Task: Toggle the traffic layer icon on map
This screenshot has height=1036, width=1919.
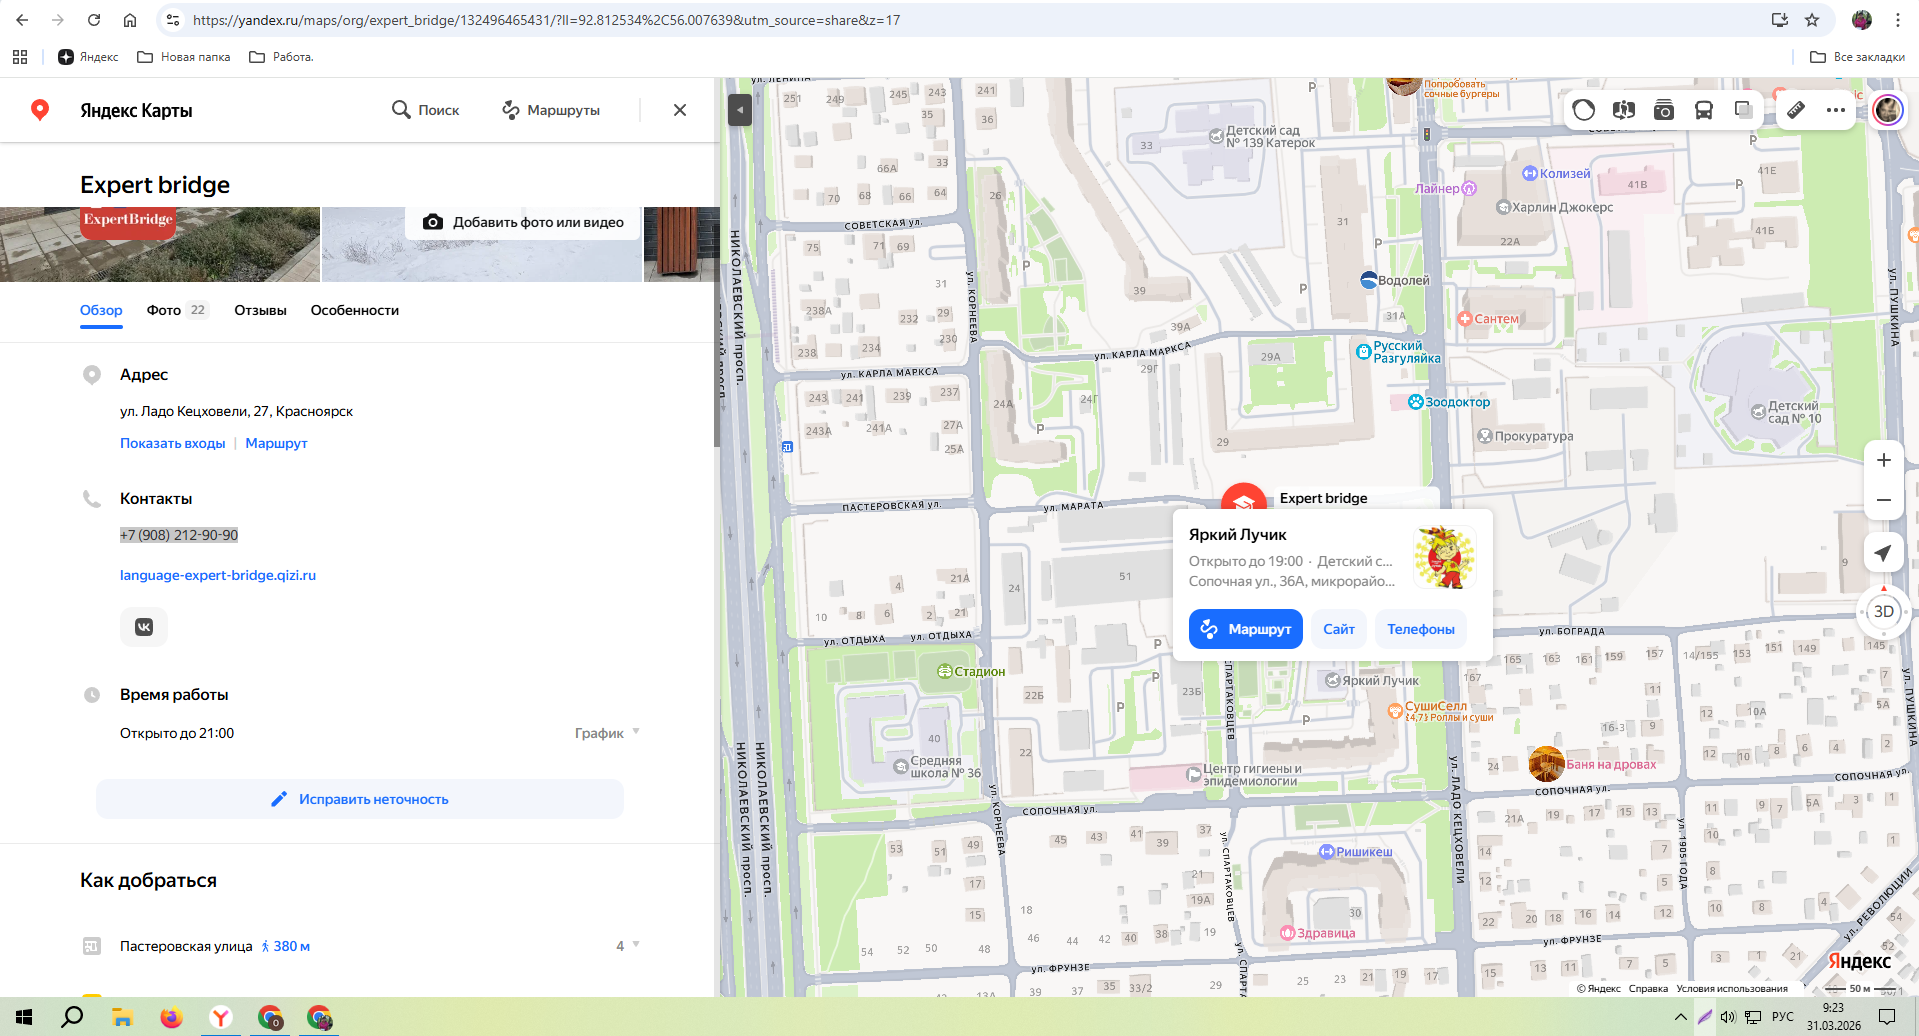Action: (x=1583, y=110)
